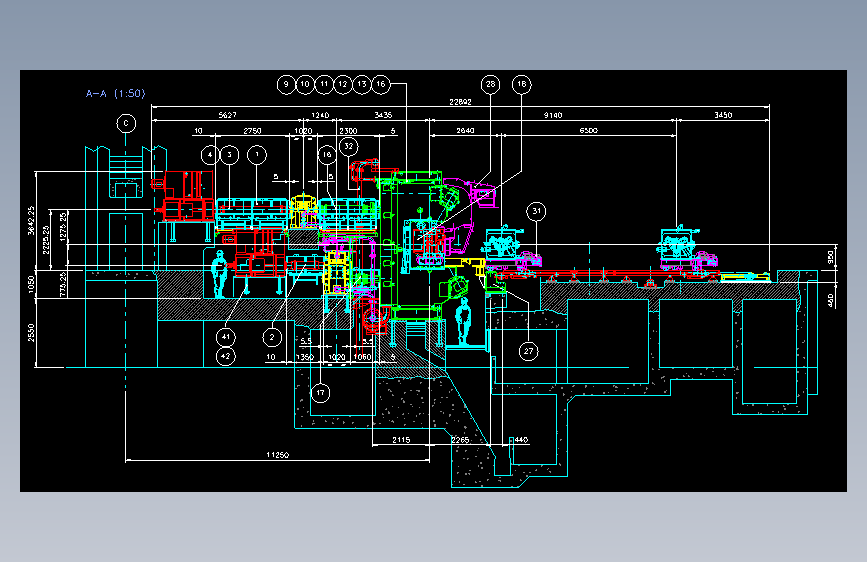Pick the overall dimension 22892
This screenshot has height=562, width=867.
[460, 102]
